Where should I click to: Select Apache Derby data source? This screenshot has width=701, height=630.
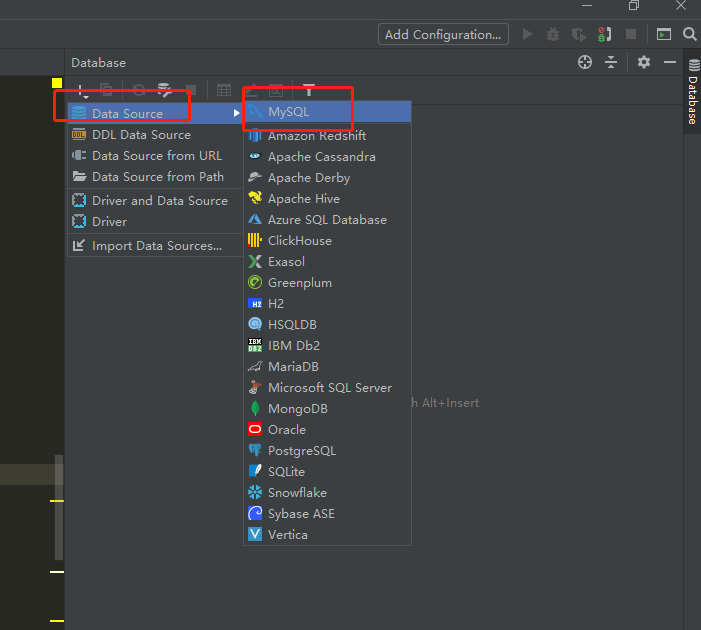click(327, 178)
